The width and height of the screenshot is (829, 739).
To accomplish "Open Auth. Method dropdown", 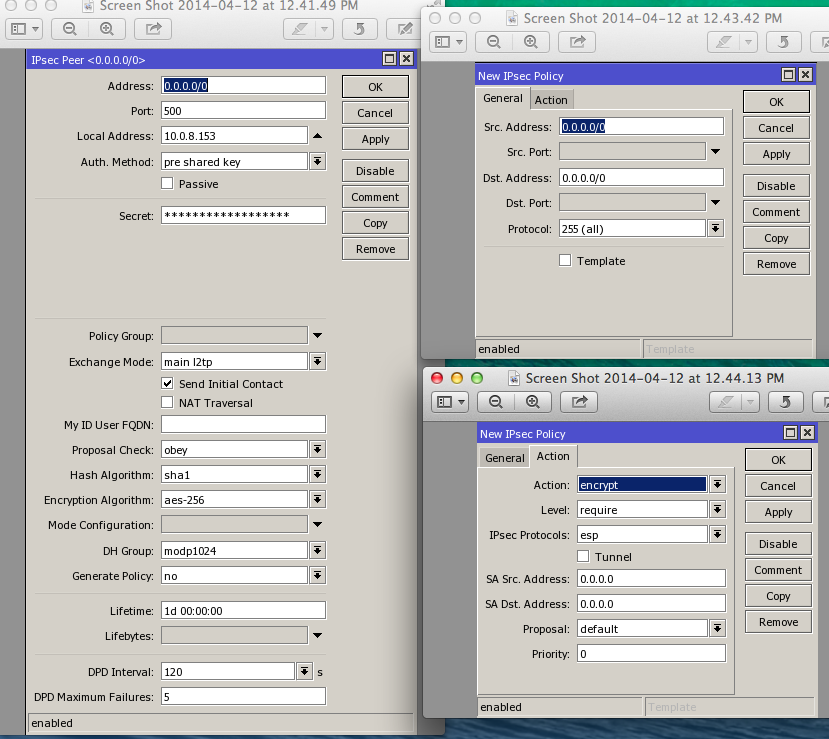I will (317, 161).
